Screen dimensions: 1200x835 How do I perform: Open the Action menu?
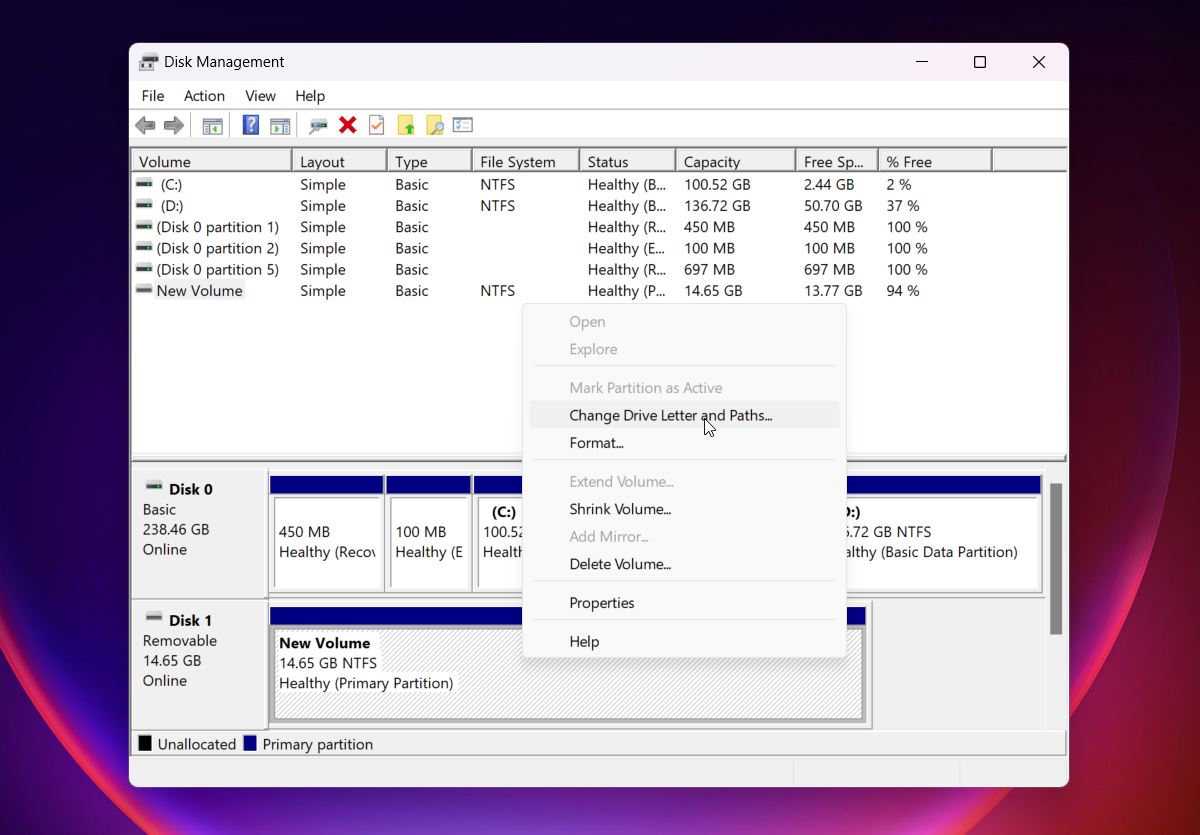(204, 96)
